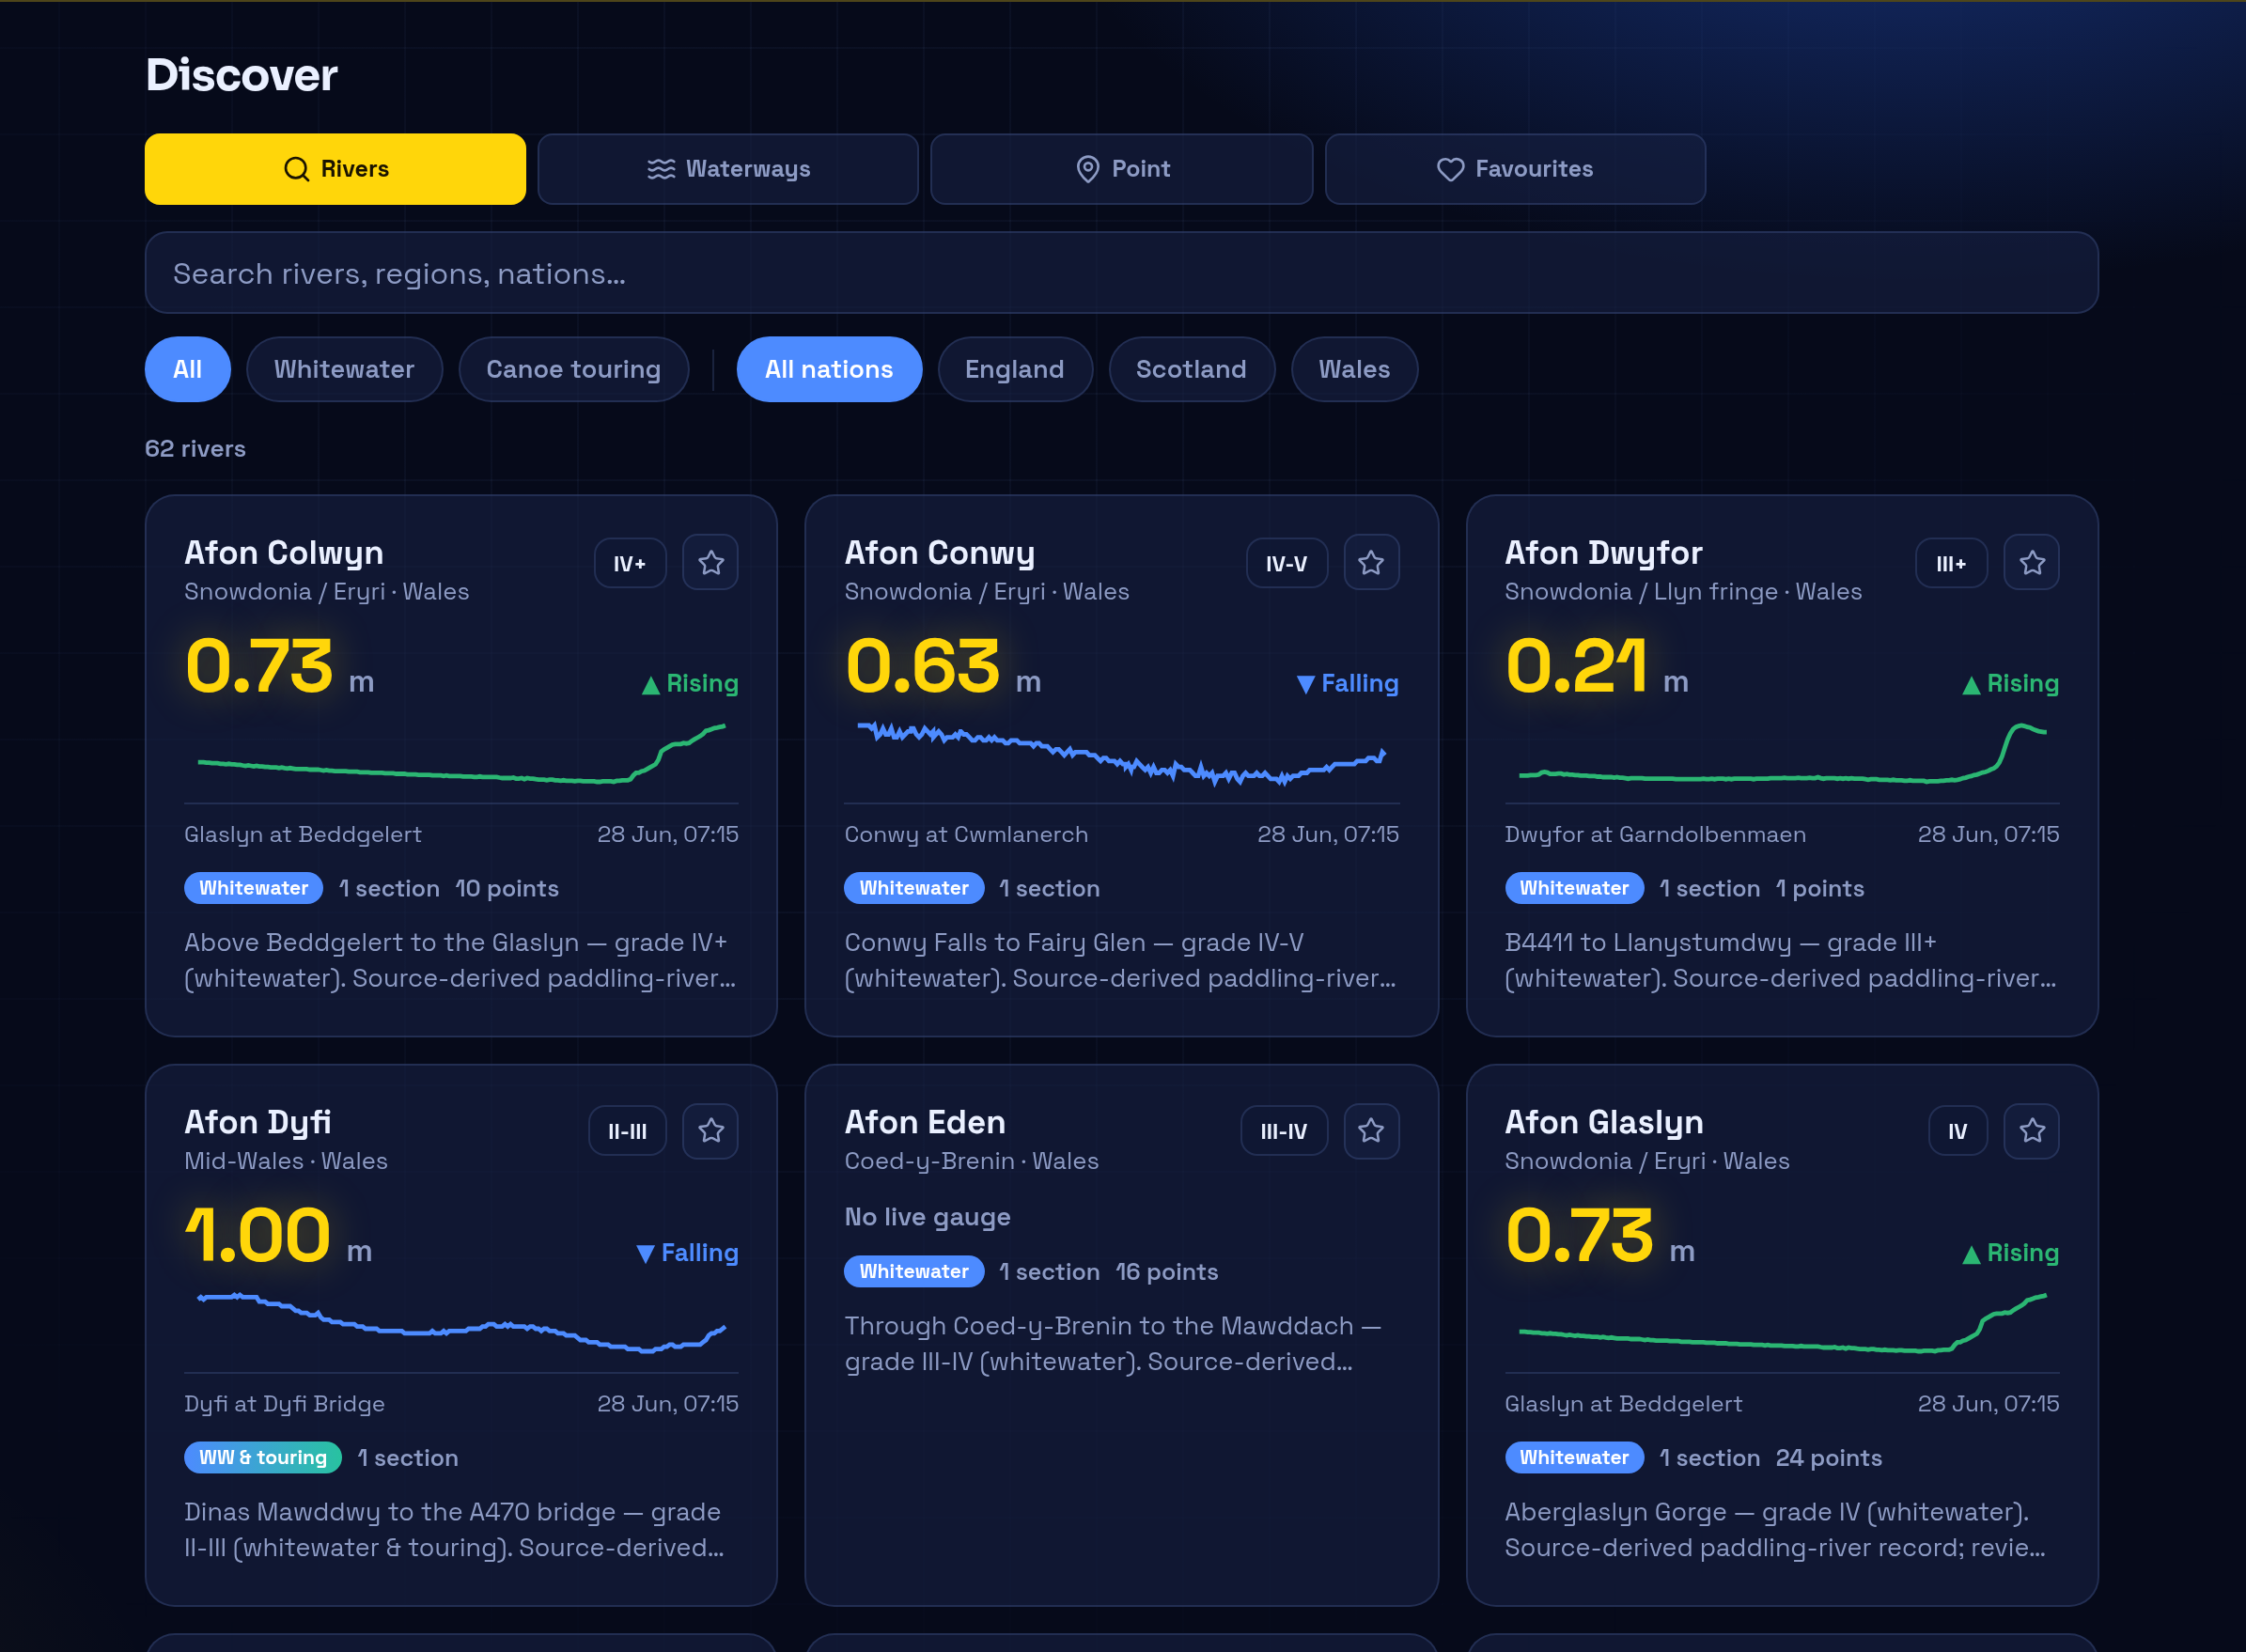Favourite the Afon Colwyn river with star

point(710,563)
